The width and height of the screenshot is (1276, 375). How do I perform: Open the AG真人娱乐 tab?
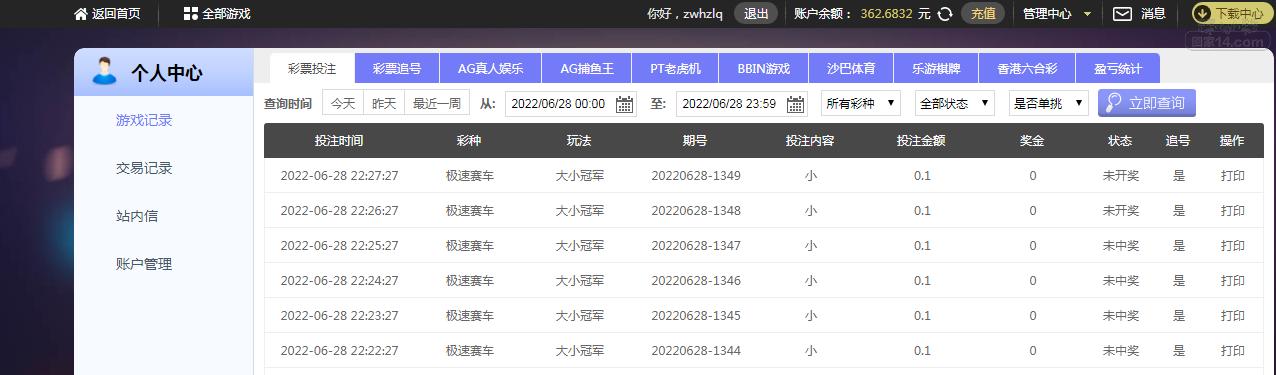click(x=490, y=69)
